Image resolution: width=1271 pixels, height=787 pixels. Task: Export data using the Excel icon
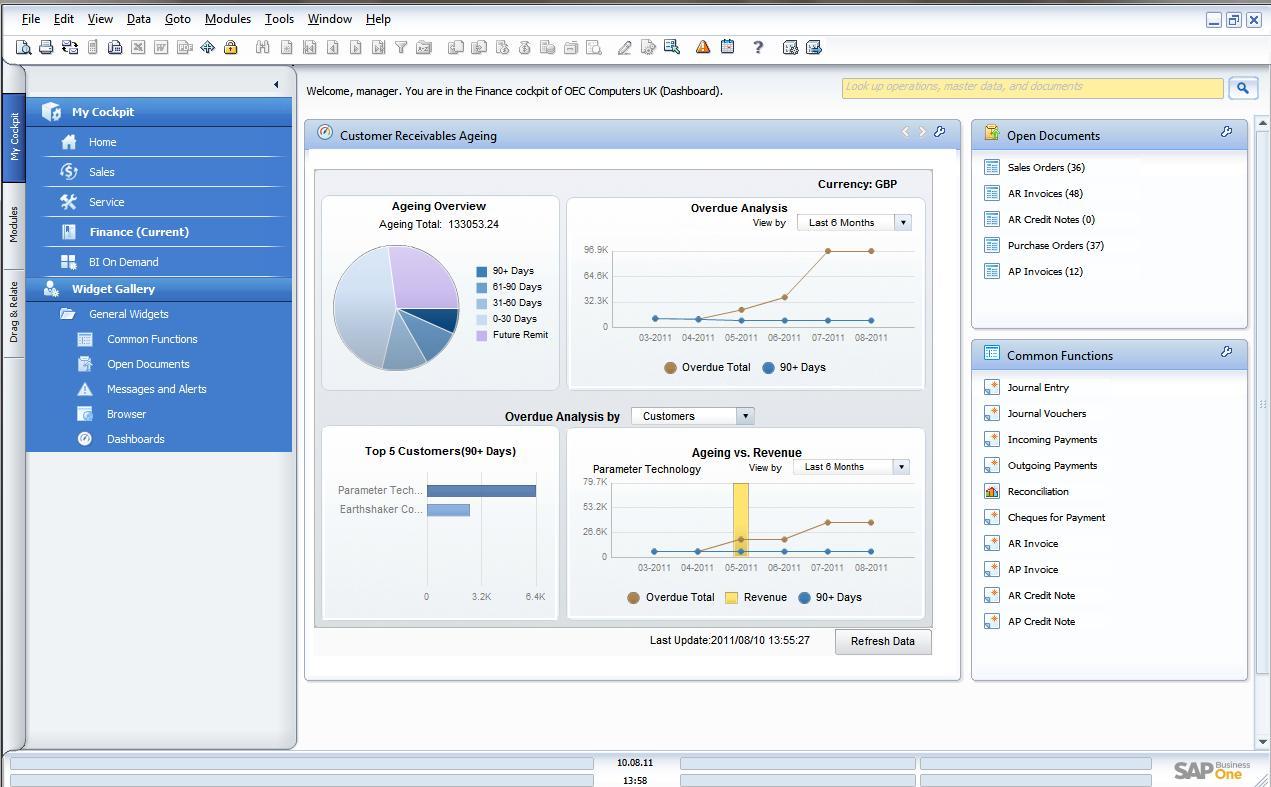click(x=138, y=47)
